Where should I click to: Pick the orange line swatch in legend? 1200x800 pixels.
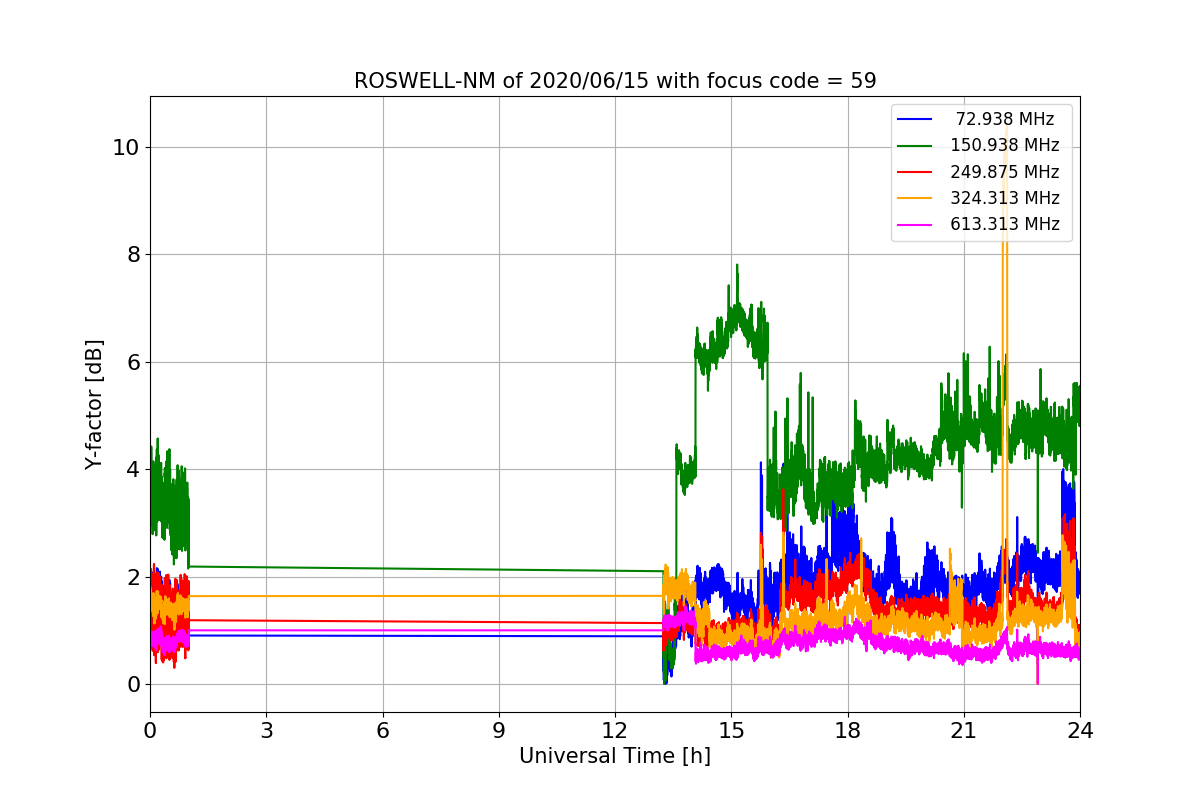tap(915, 199)
